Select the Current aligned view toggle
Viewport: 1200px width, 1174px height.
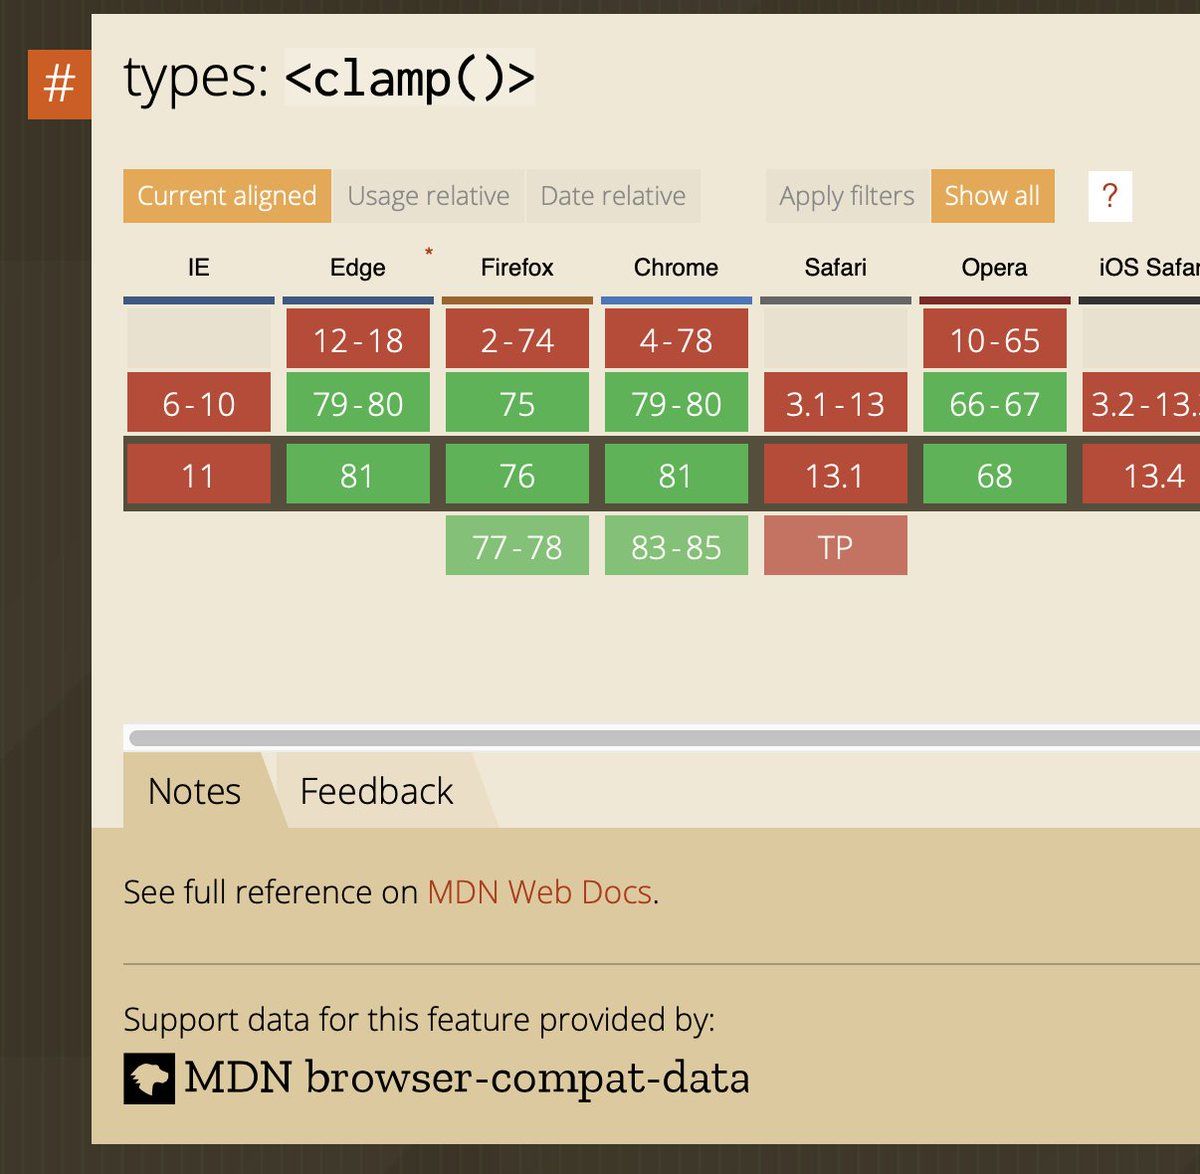coord(227,196)
